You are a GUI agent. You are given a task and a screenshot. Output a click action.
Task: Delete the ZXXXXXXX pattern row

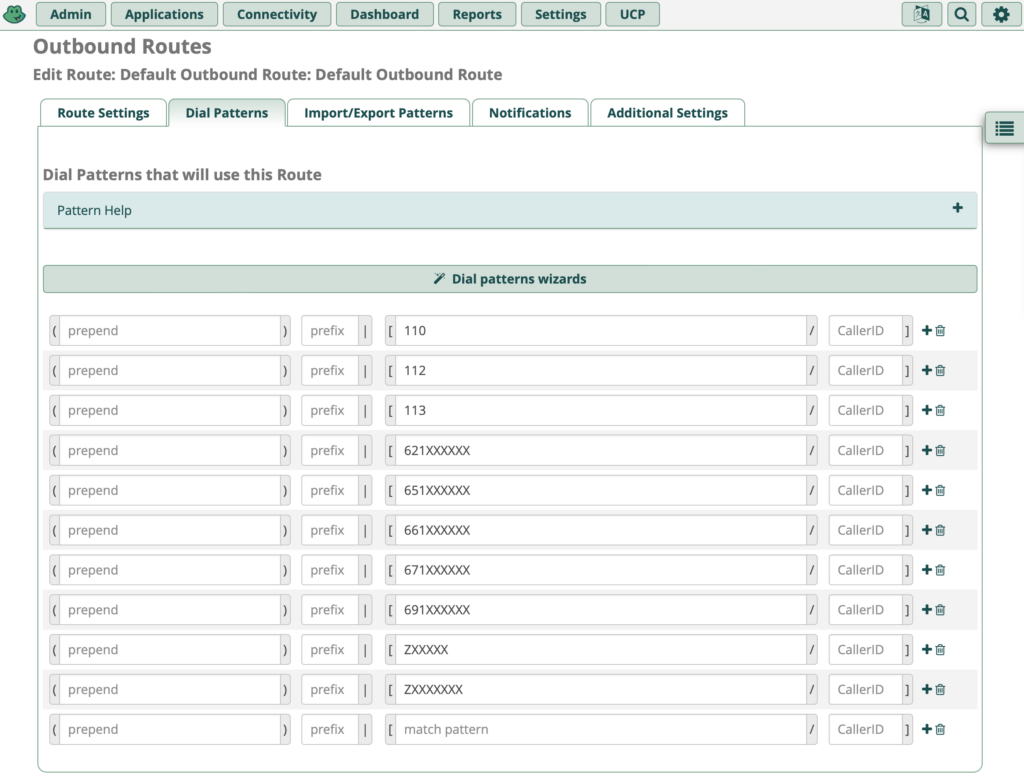click(x=940, y=690)
